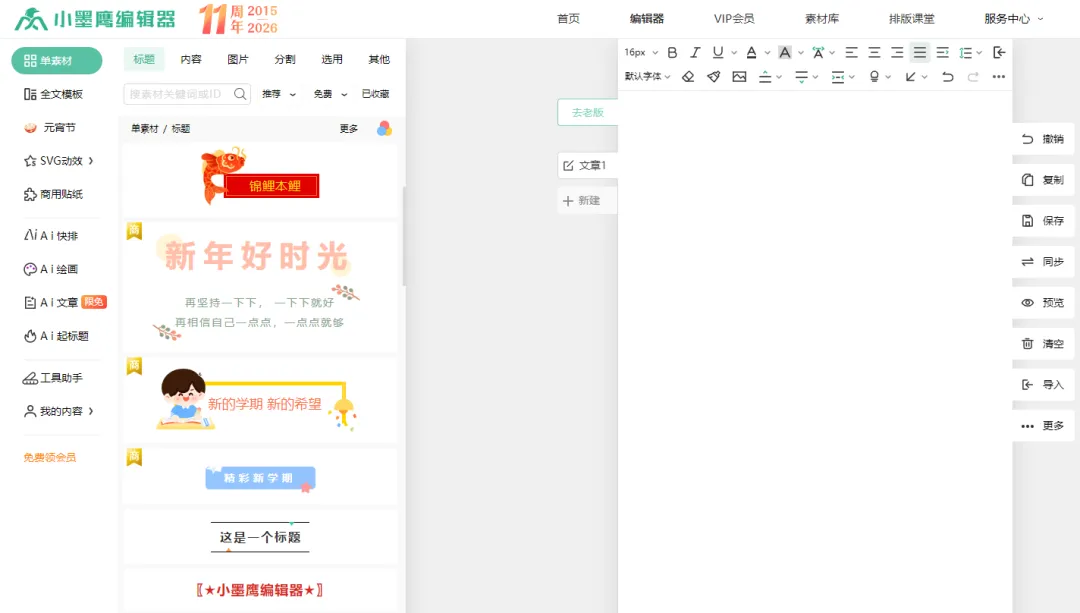Click the diagonal arrow toolbar icon
Screen dimensions: 1080x613
click(x=911, y=76)
